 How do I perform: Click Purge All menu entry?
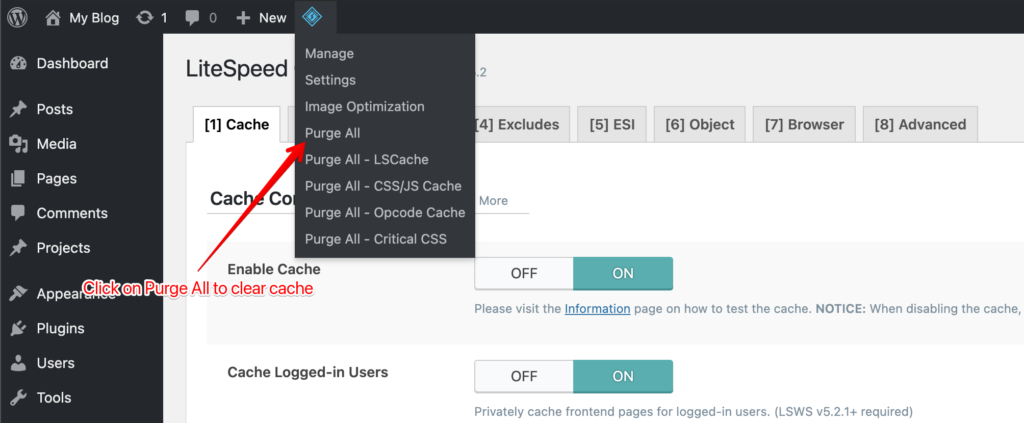pyautogui.click(x=332, y=133)
